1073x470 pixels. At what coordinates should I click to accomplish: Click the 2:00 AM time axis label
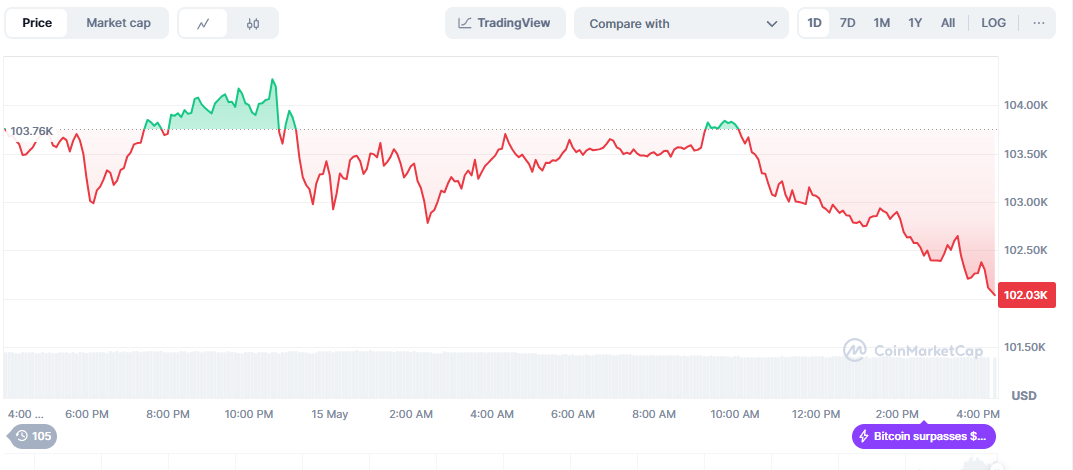click(x=410, y=414)
